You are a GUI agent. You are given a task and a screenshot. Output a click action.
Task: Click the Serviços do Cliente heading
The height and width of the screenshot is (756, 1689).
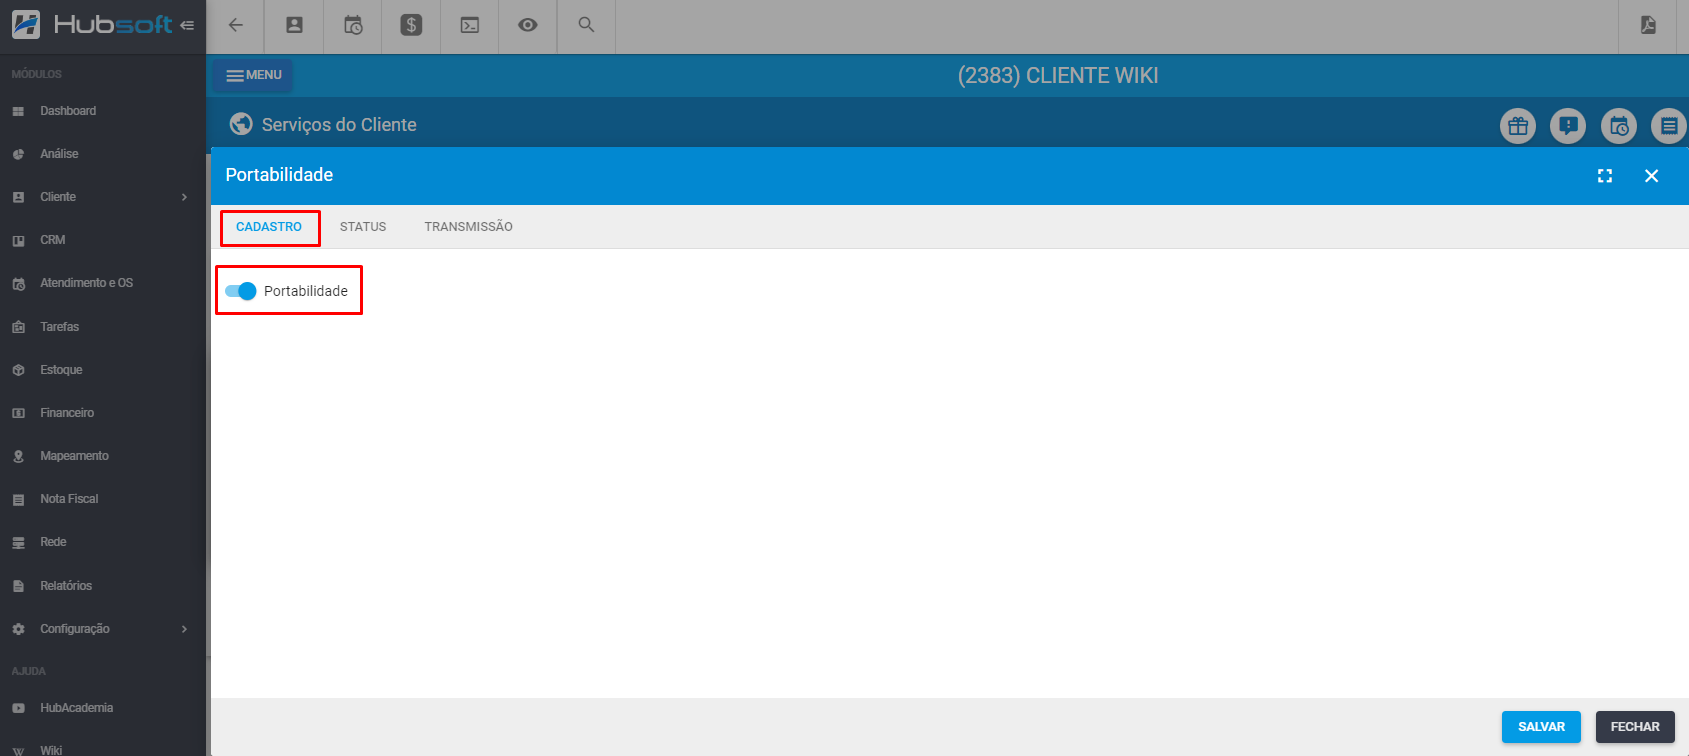tap(339, 125)
